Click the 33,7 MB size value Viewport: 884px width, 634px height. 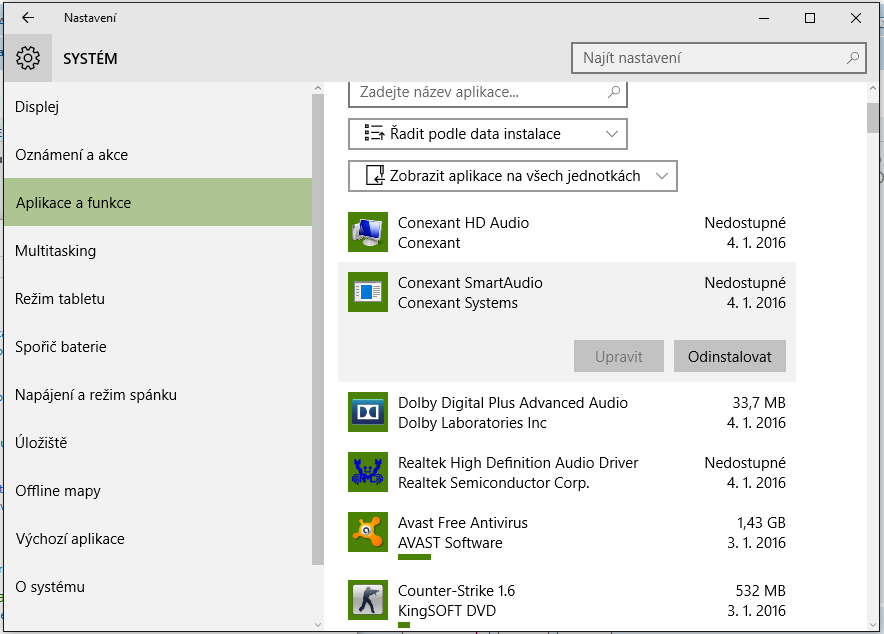(x=759, y=403)
